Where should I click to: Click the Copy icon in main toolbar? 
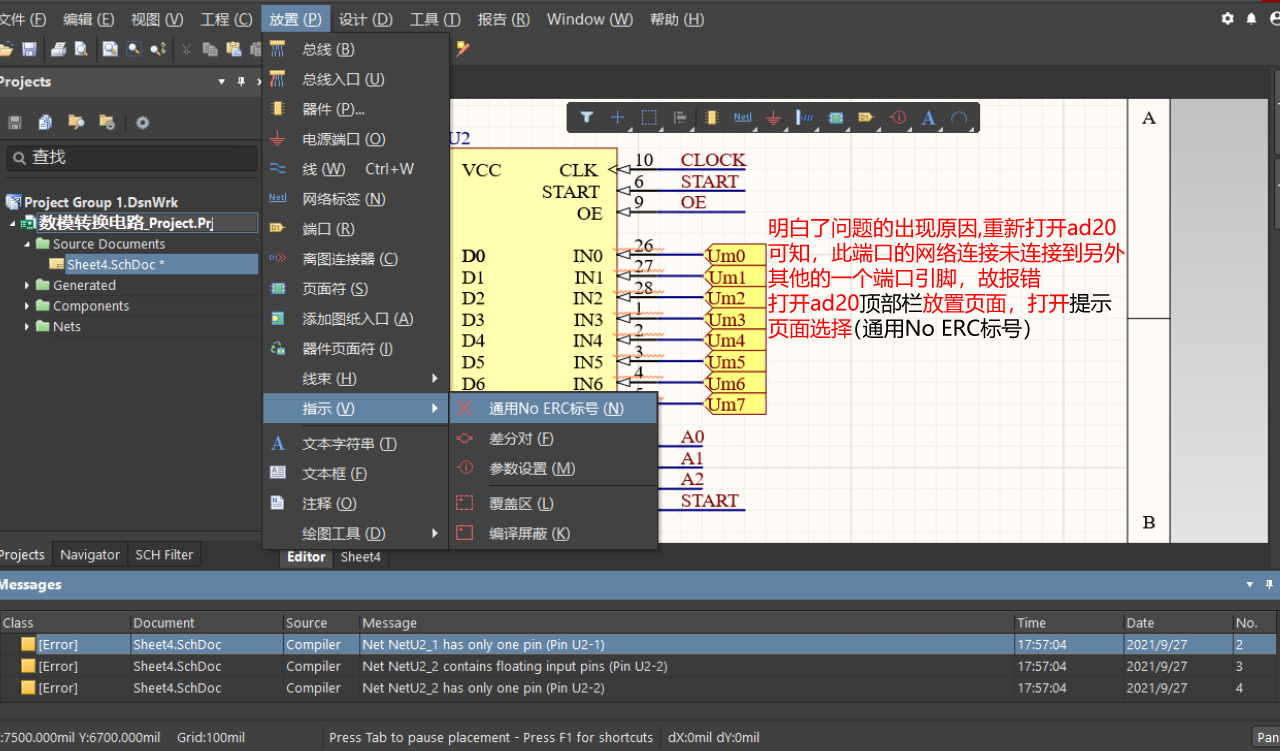point(210,49)
